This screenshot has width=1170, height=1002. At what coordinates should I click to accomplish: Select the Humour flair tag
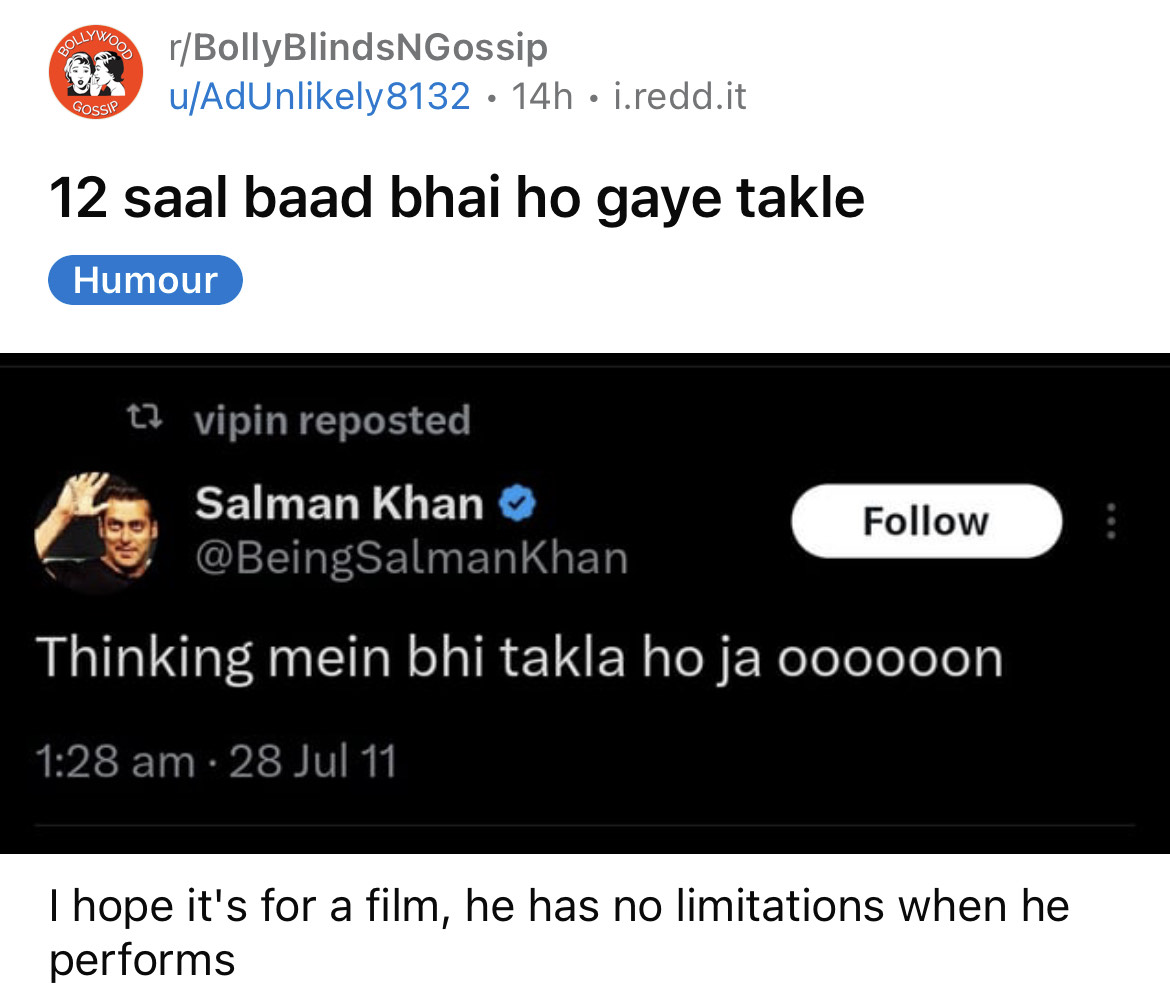tap(145, 280)
